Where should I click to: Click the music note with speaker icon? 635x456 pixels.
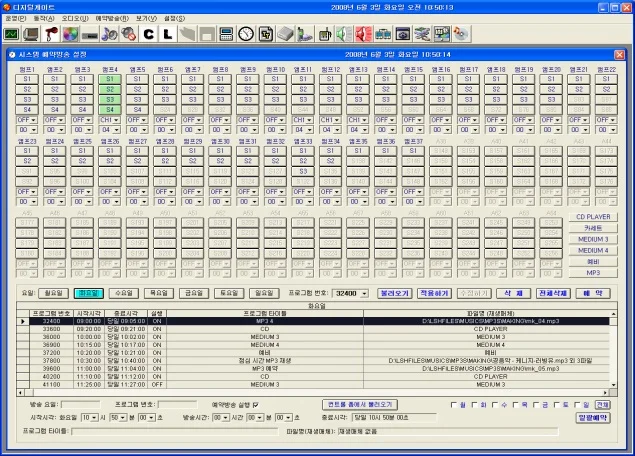[x=109, y=34]
